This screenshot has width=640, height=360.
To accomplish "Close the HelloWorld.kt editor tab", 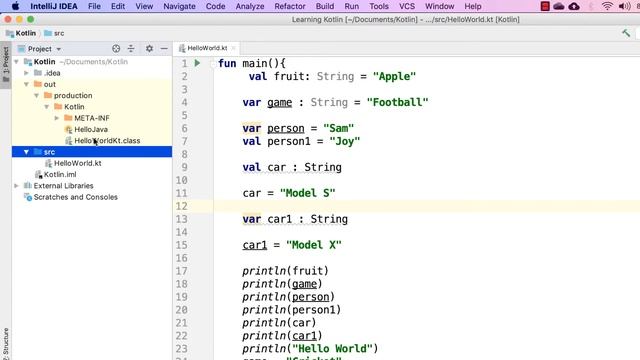I will coord(233,48).
